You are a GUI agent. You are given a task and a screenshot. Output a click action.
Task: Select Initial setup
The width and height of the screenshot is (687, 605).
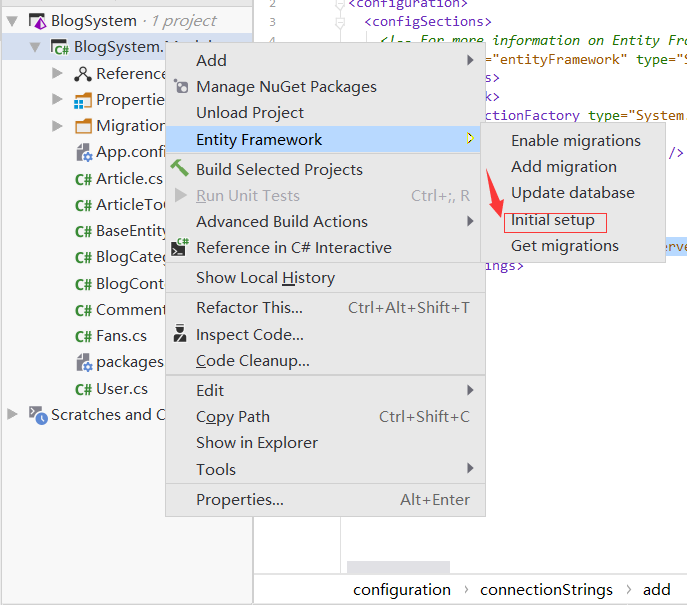coord(573,220)
